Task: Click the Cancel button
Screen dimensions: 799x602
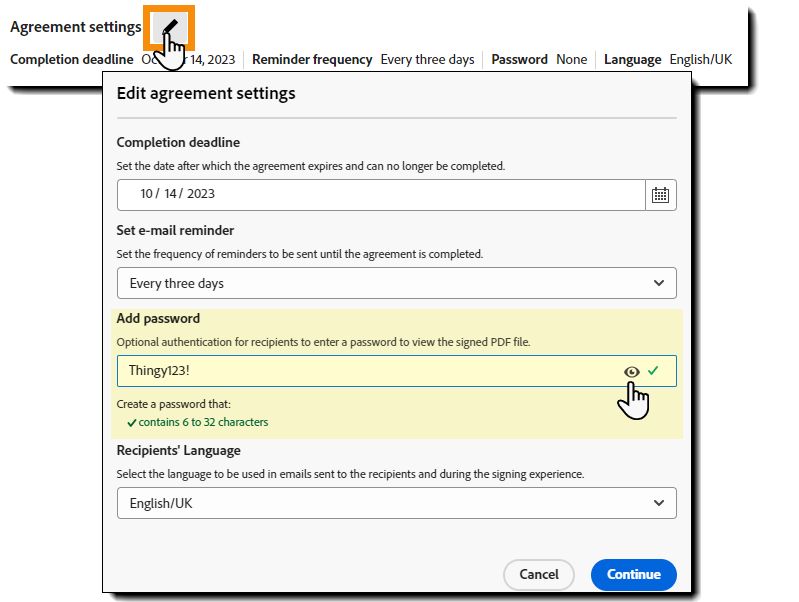Action: (539, 574)
